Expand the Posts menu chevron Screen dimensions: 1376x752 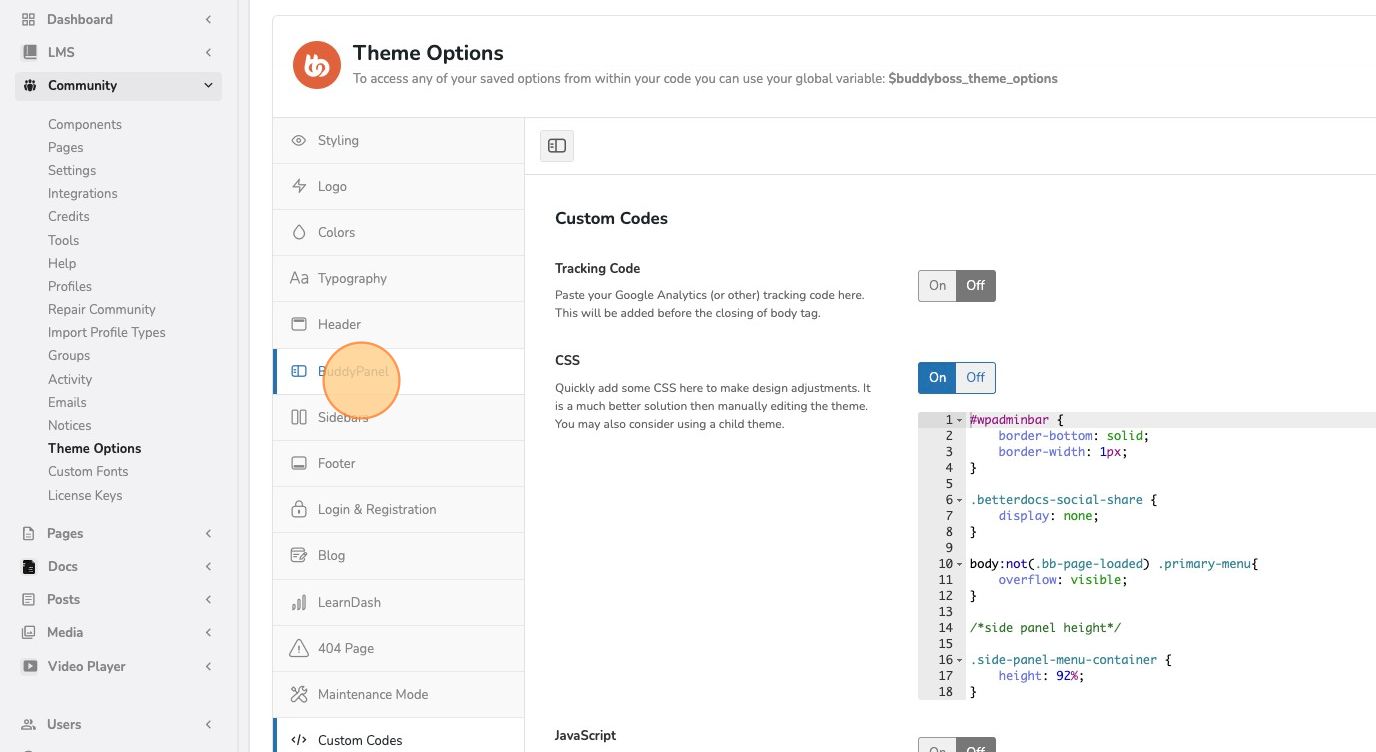[x=208, y=599]
